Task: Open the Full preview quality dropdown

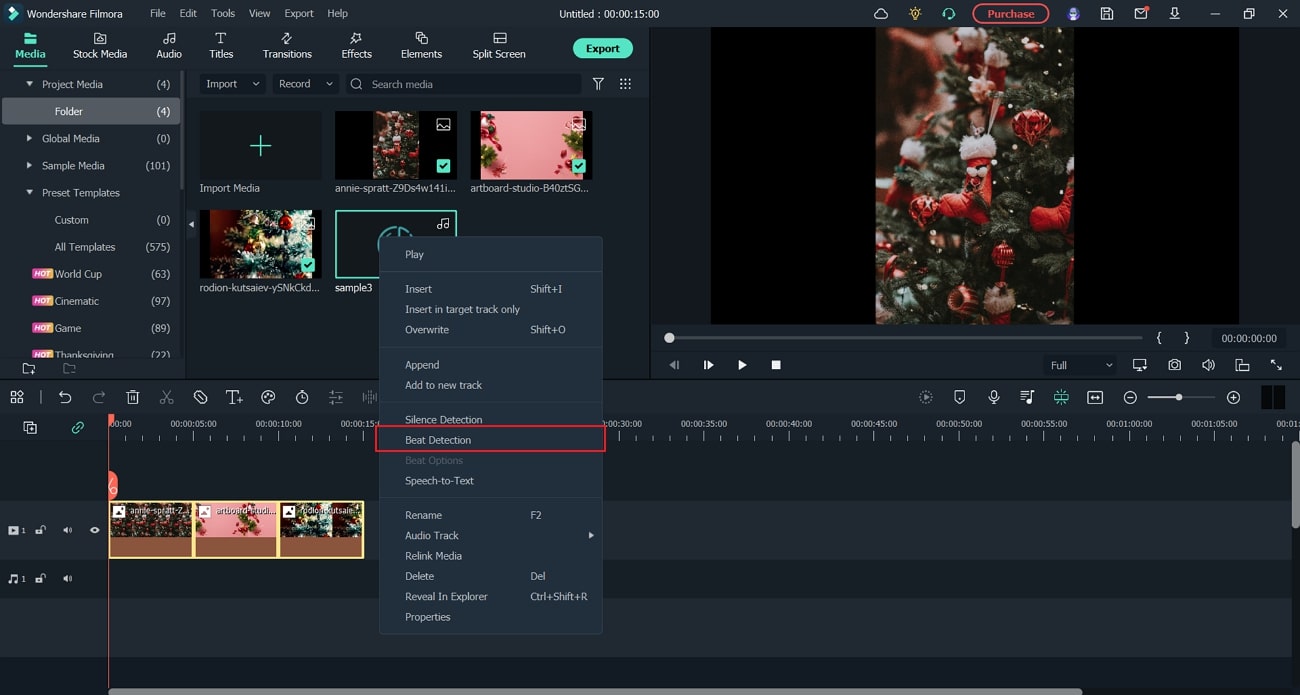Action: pyautogui.click(x=1080, y=365)
